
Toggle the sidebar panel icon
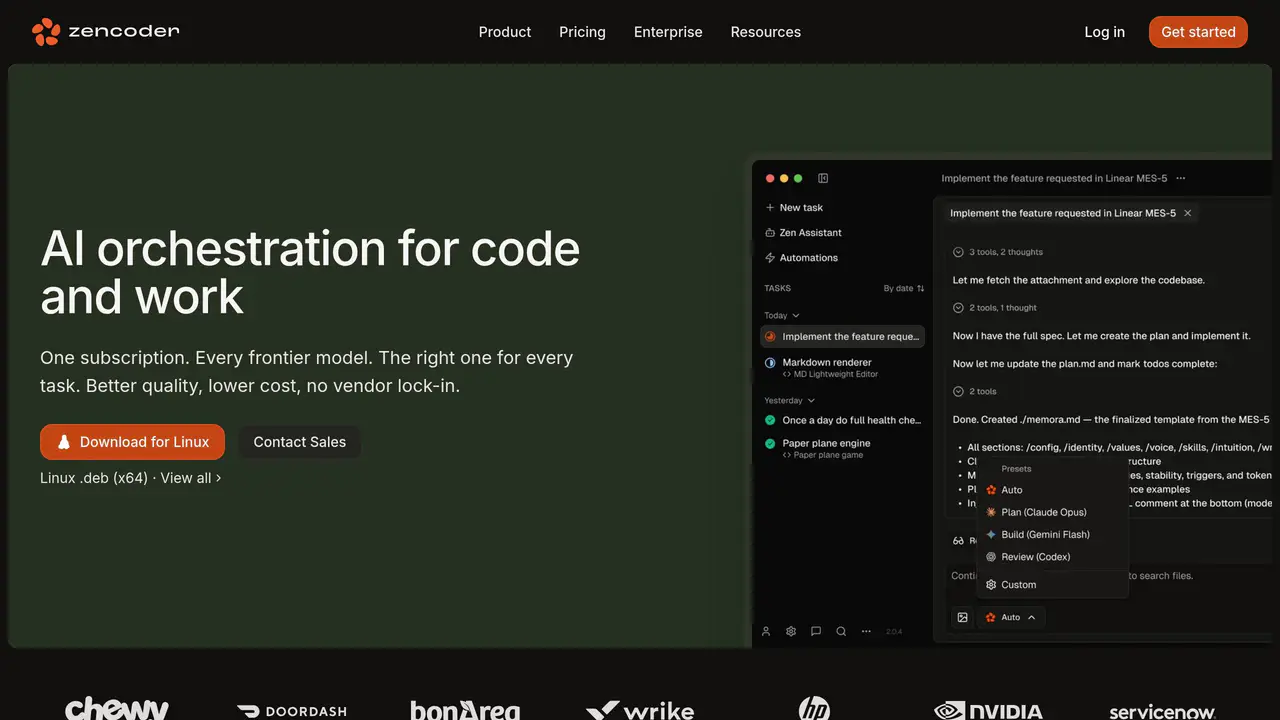(x=823, y=178)
